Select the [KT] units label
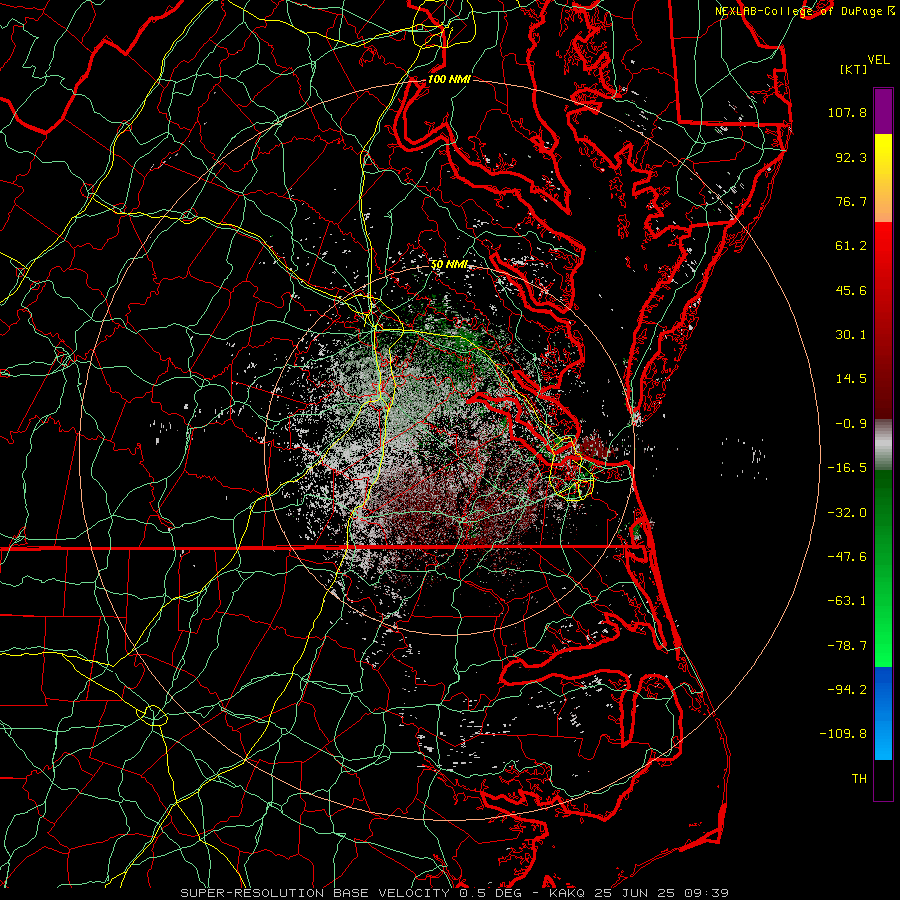This screenshot has width=900, height=900. point(854,69)
